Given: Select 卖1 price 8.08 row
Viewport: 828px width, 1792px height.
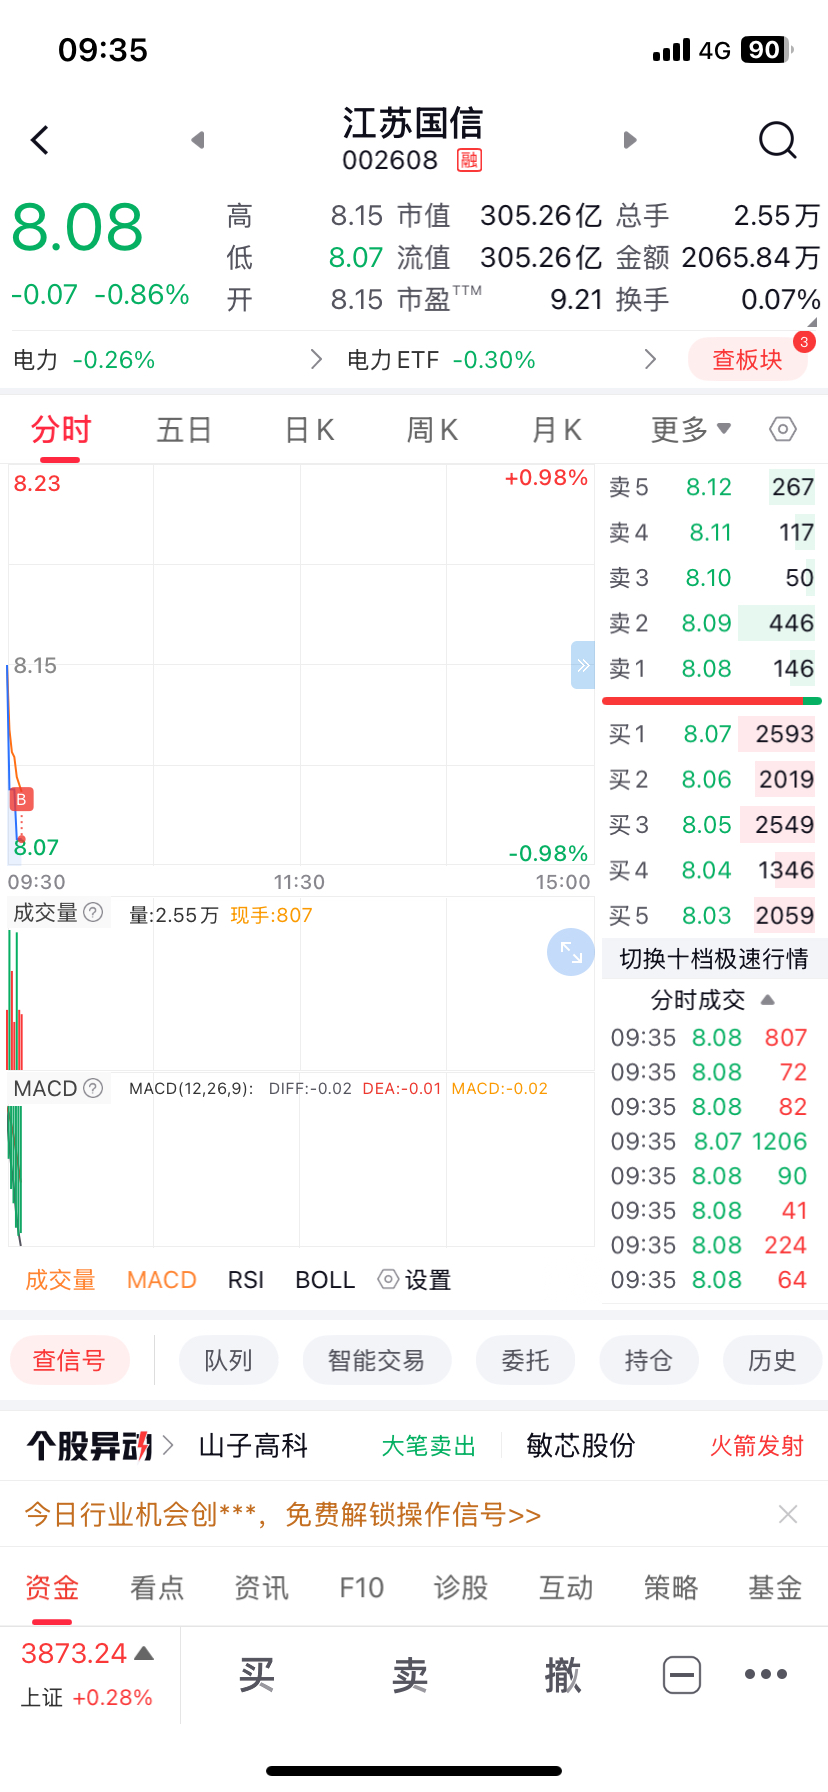Looking at the screenshot, I should [x=712, y=668].
